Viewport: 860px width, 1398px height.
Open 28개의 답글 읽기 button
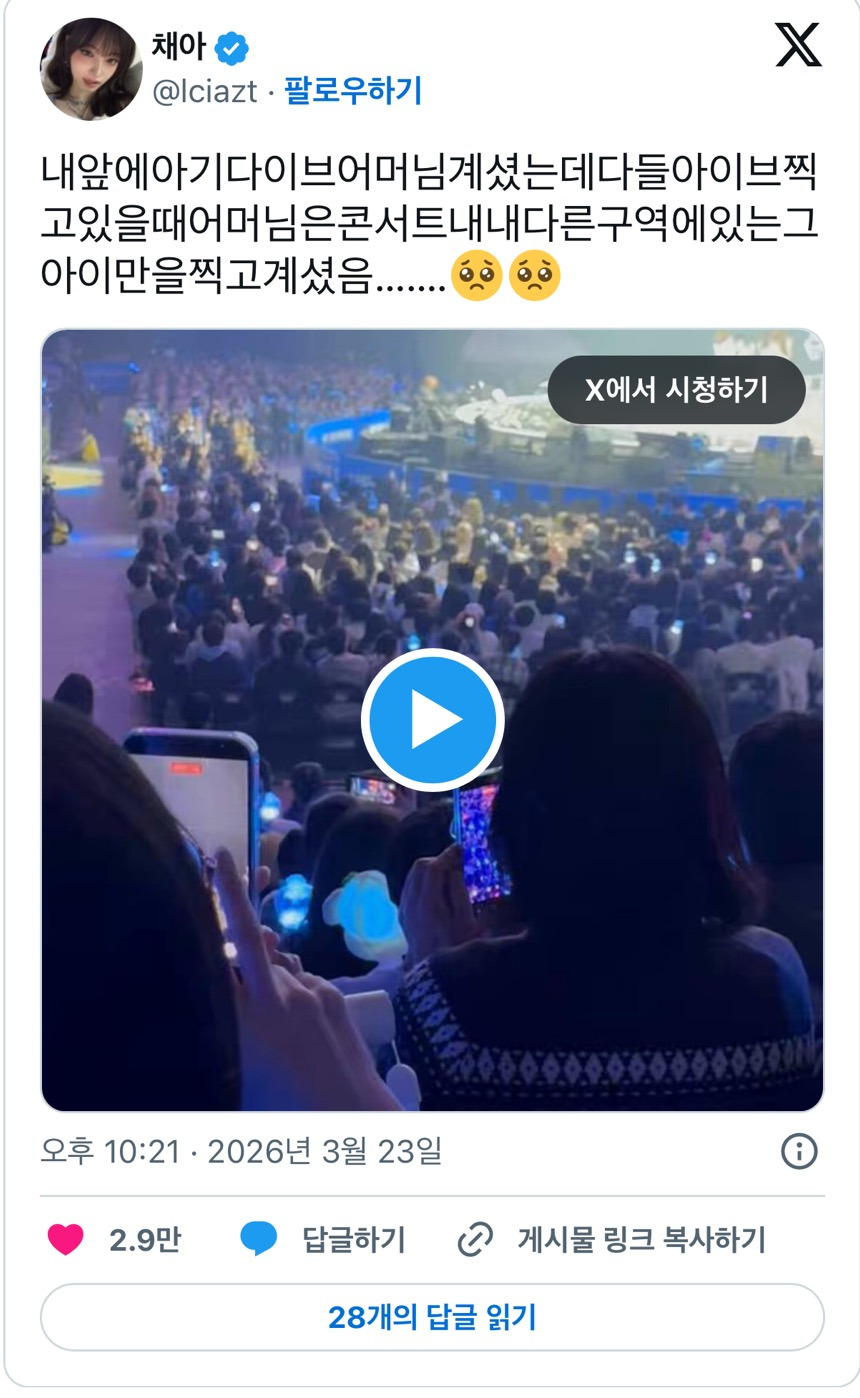pyautogui.click(x=432, y=1317)
